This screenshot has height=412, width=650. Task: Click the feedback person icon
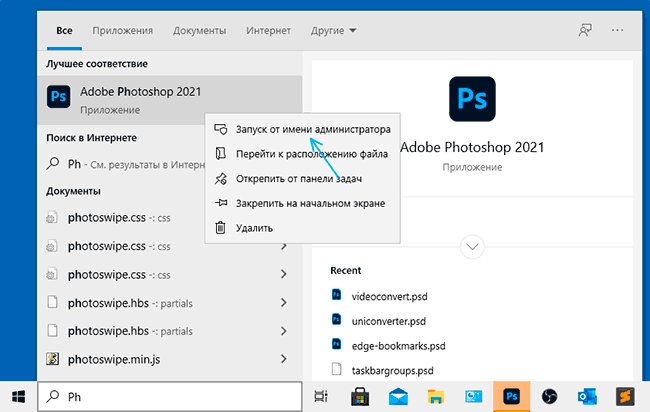tap(585, 30)
